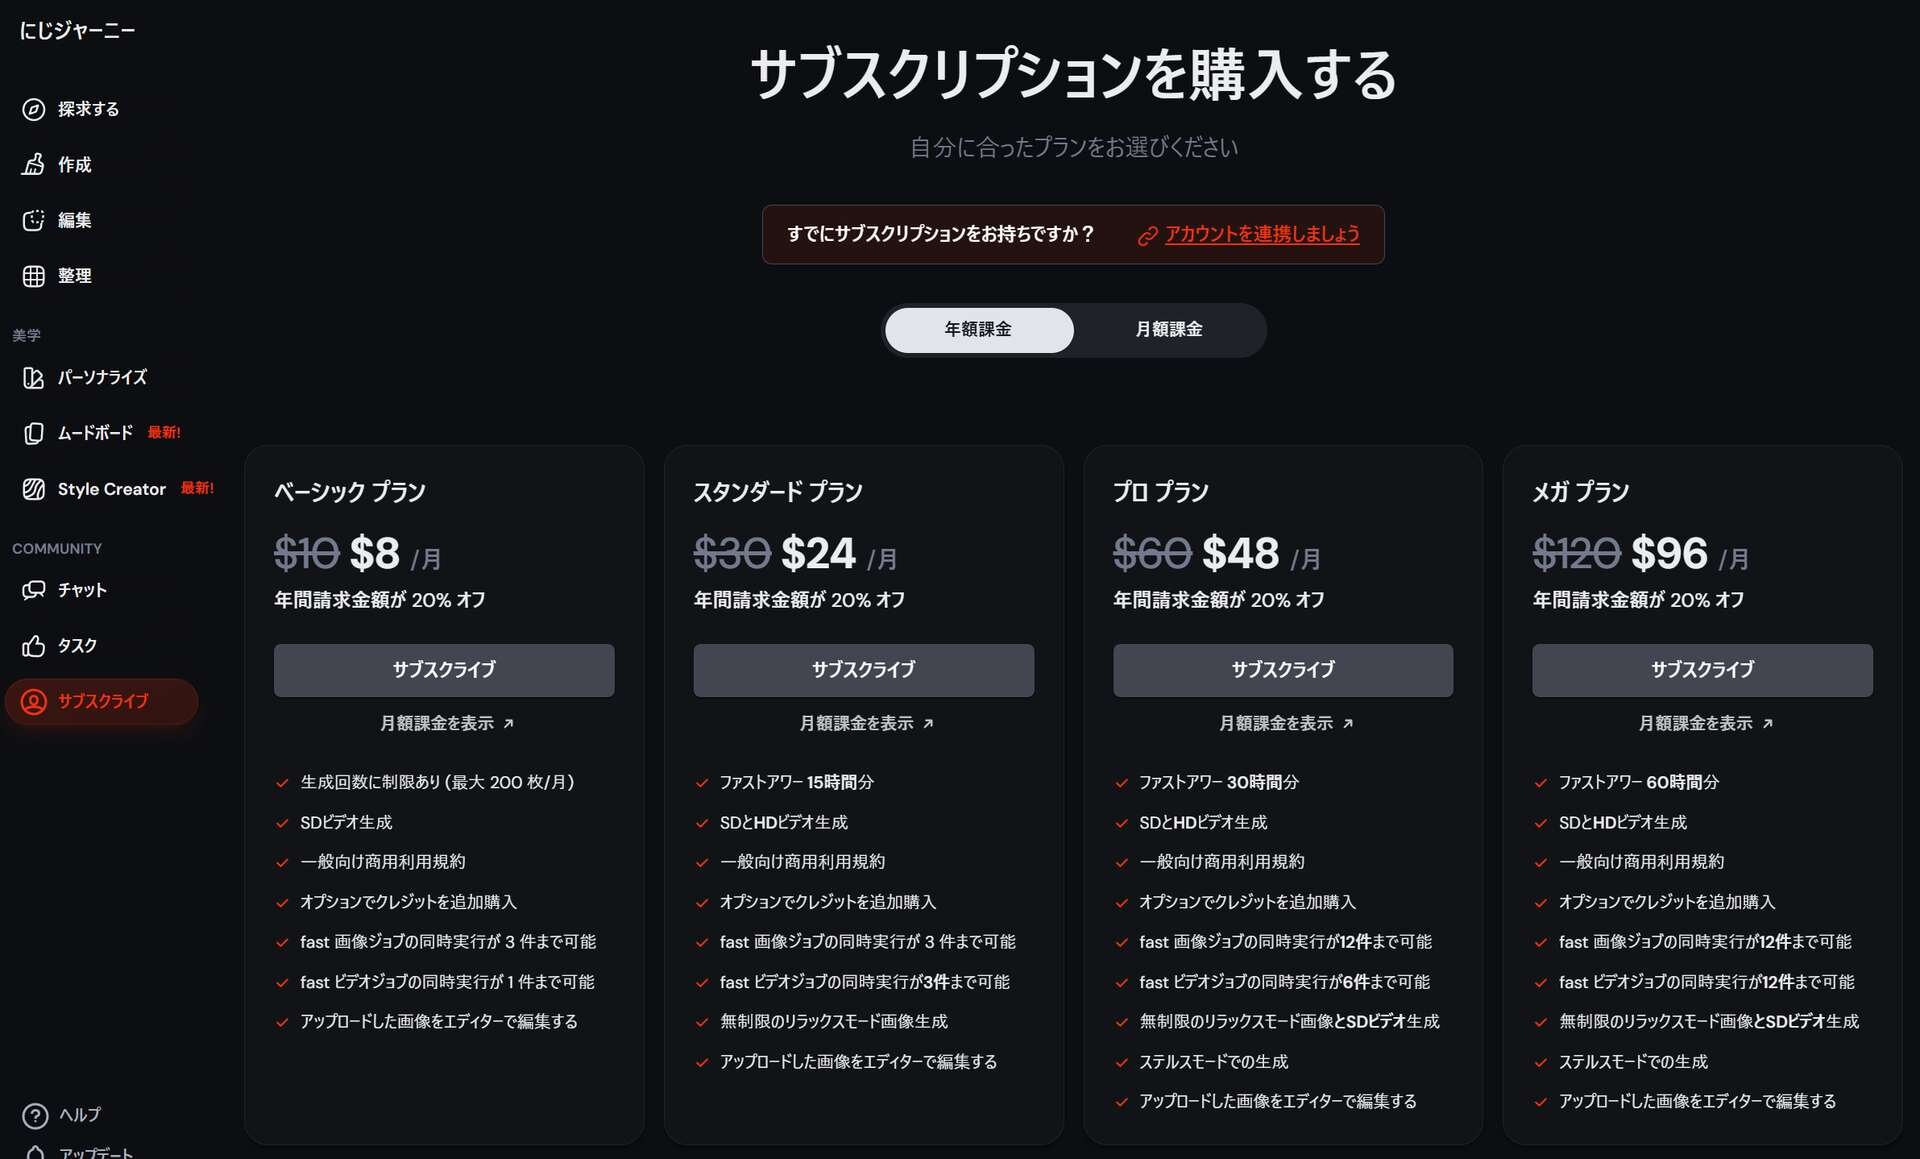Open the Help question mark icon
The height and width of the screenshot is (1159, 1920).
click(35, 1115)
